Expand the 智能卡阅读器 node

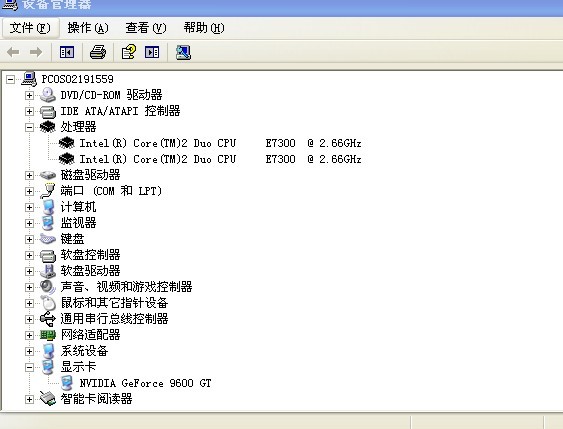point(29,399)
